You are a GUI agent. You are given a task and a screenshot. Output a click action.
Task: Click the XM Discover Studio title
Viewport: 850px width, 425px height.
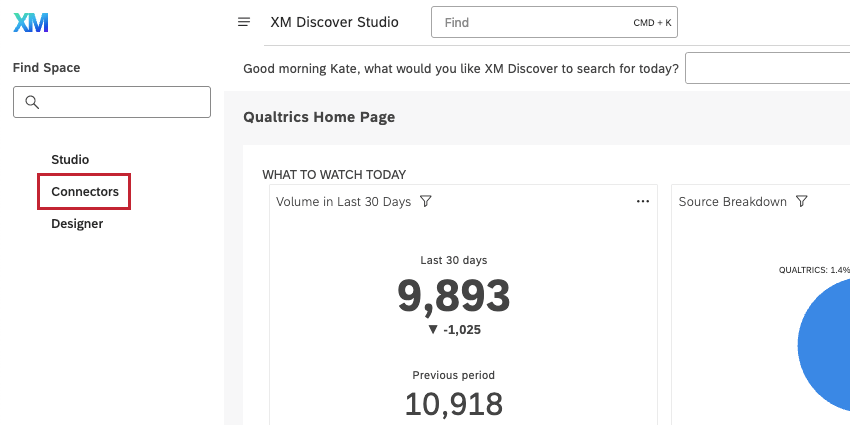click(x=334, y=22)
